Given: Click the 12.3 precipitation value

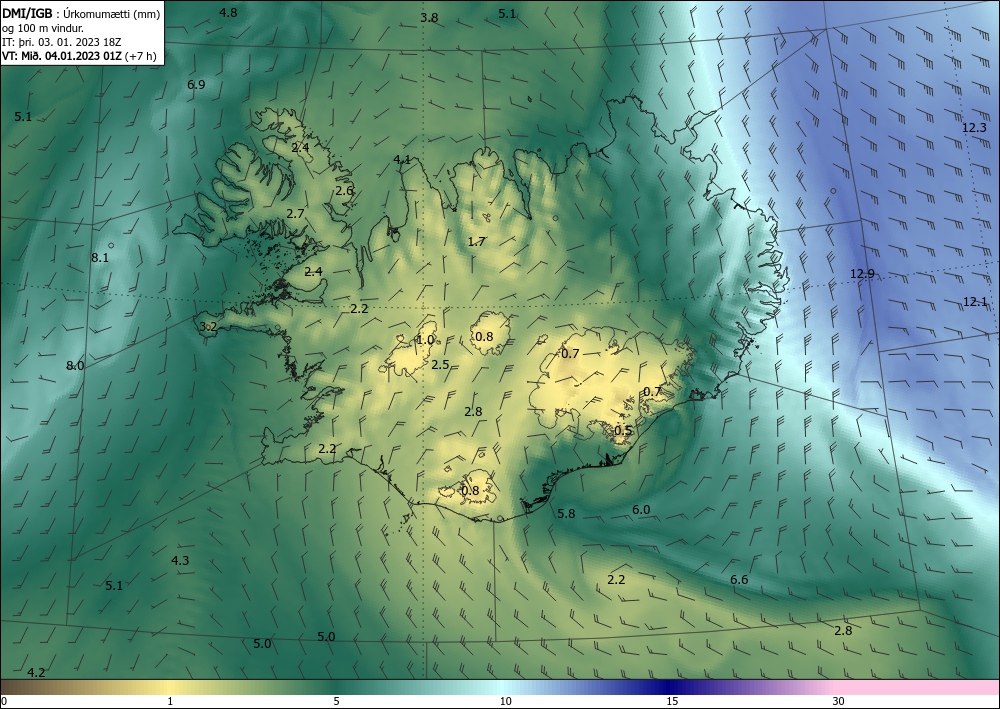Looking at the screenshot, I should [974, 128].
